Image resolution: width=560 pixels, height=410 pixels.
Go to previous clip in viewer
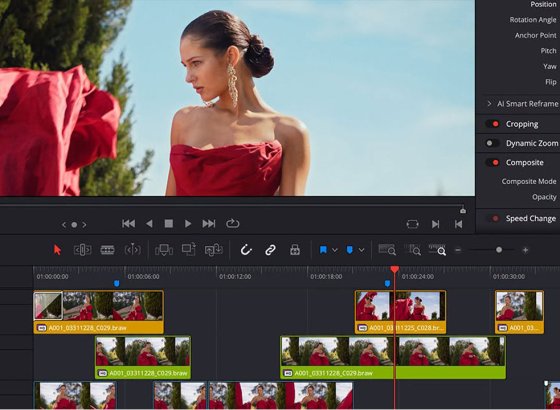[459, 224]
